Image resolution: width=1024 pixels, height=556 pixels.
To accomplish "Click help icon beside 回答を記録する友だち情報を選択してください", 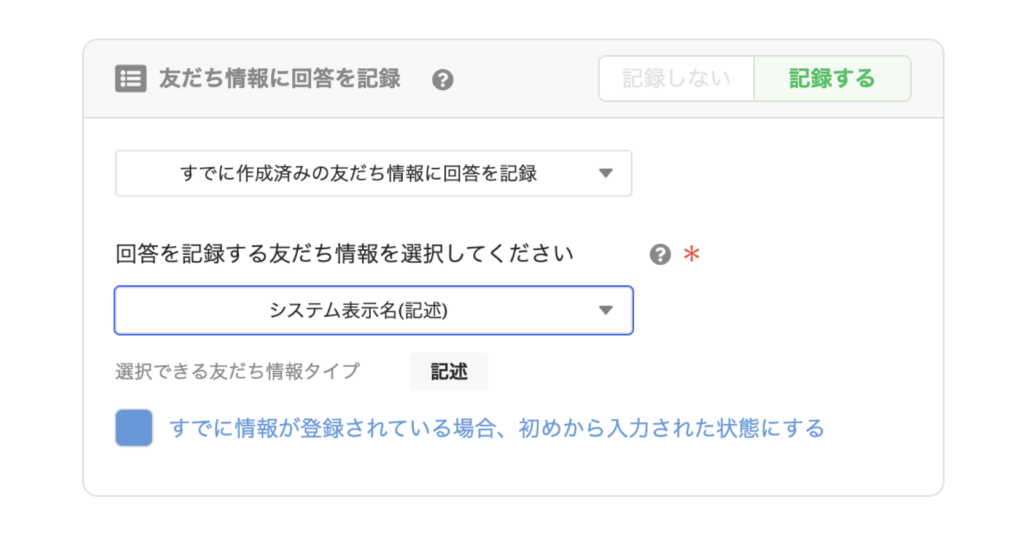I will pos(660,254).
